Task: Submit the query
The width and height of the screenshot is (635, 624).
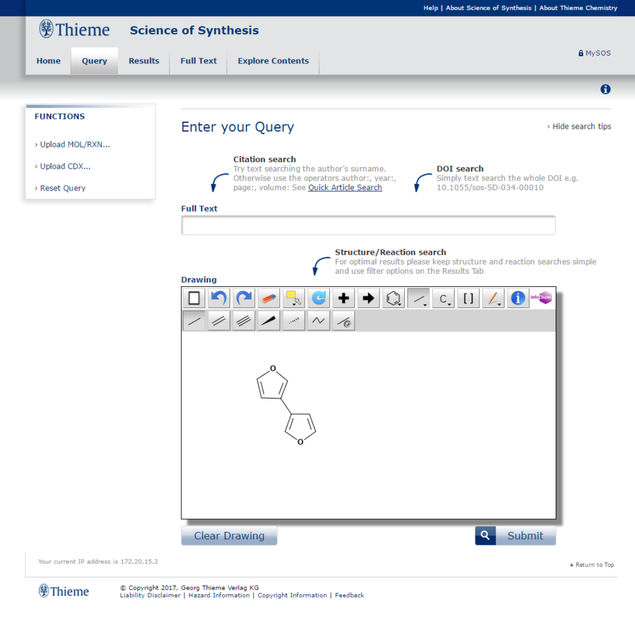Action: coord(526,535)
